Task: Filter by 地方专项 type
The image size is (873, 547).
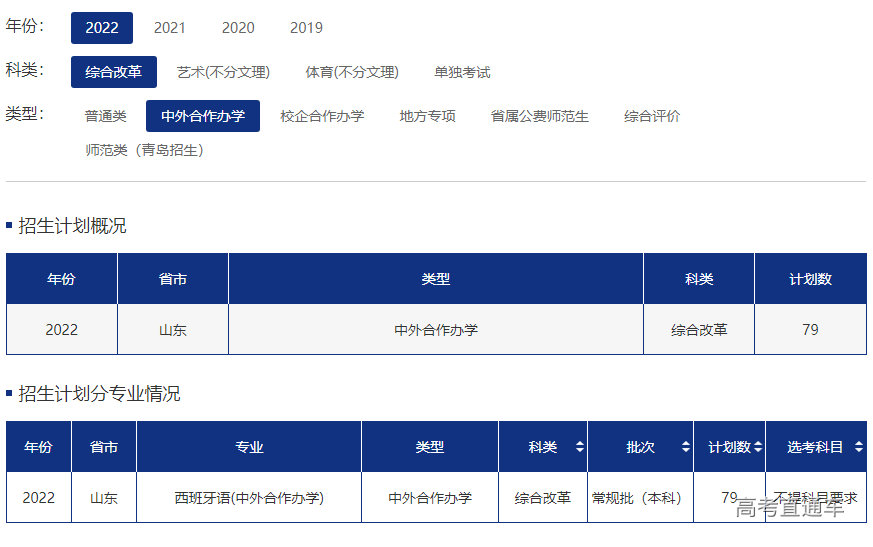Action: pos(428,116)
